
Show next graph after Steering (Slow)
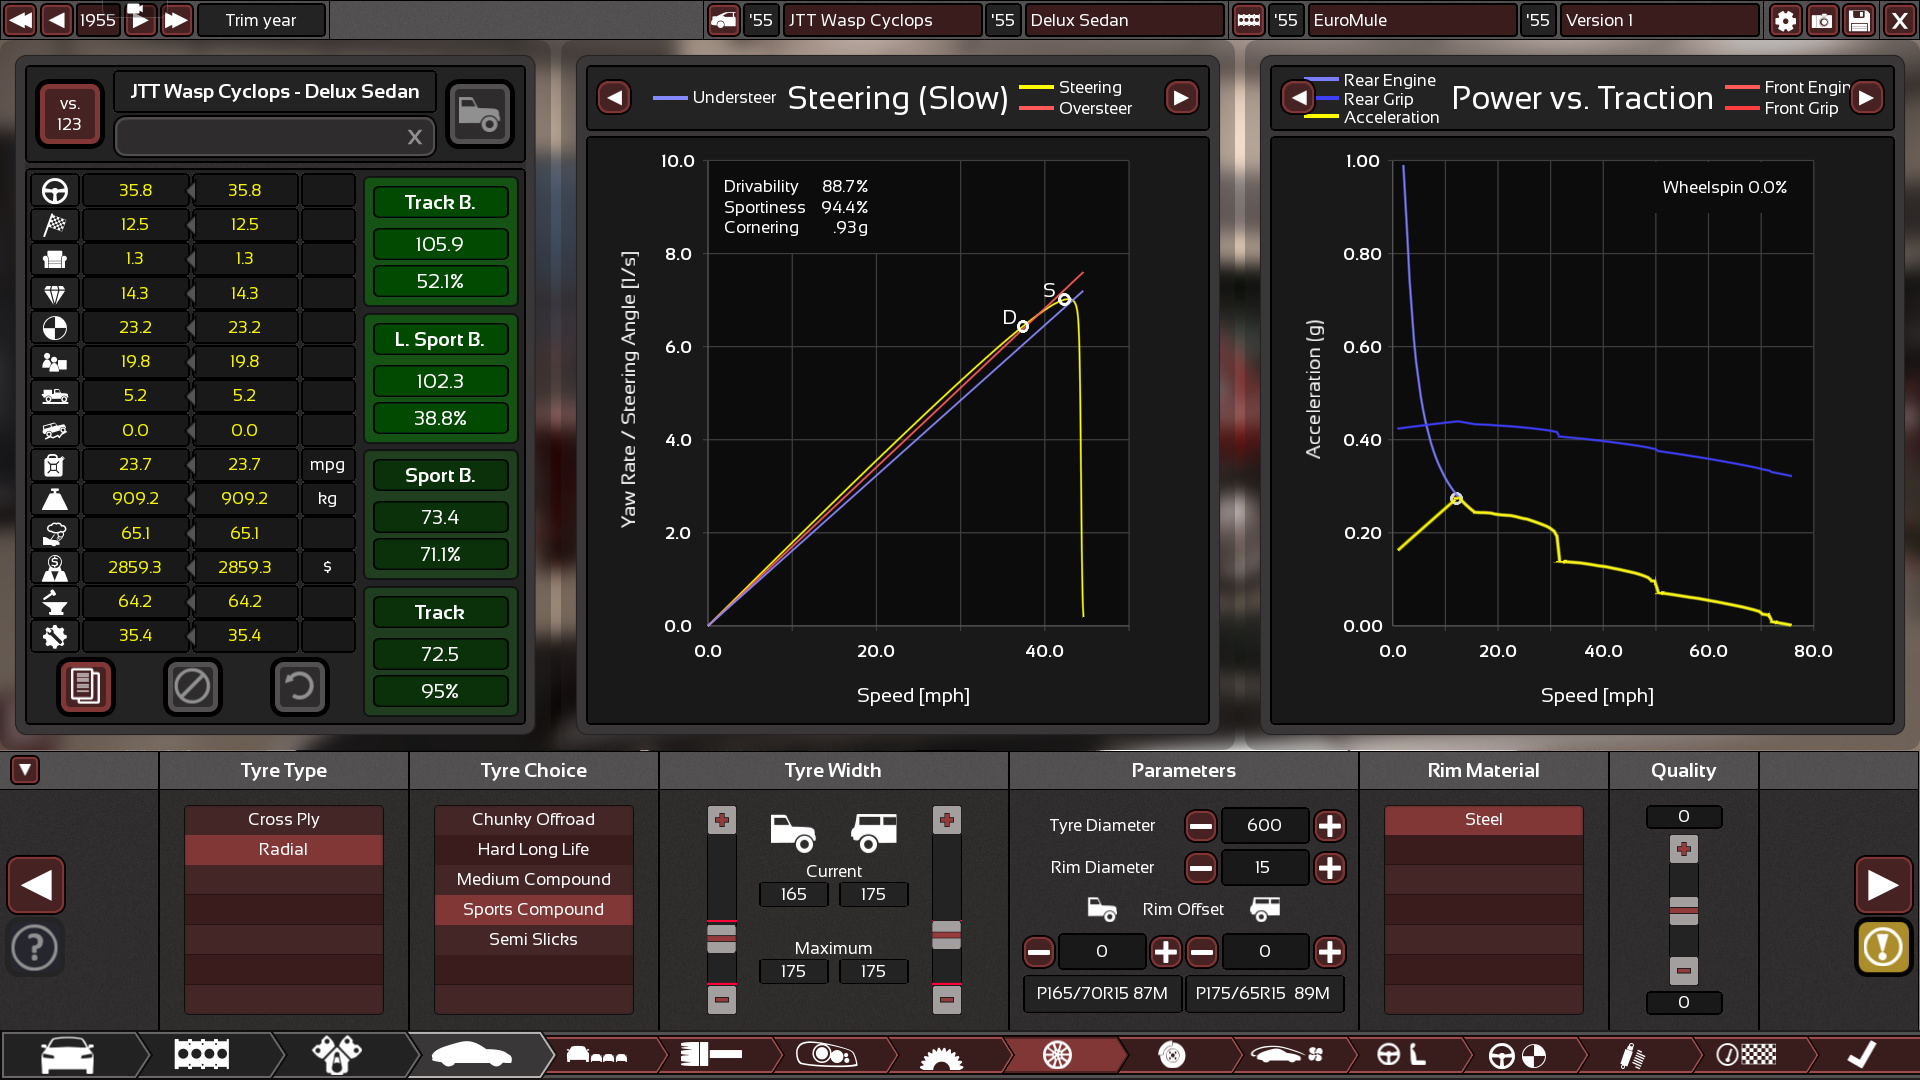(1181, 98)
